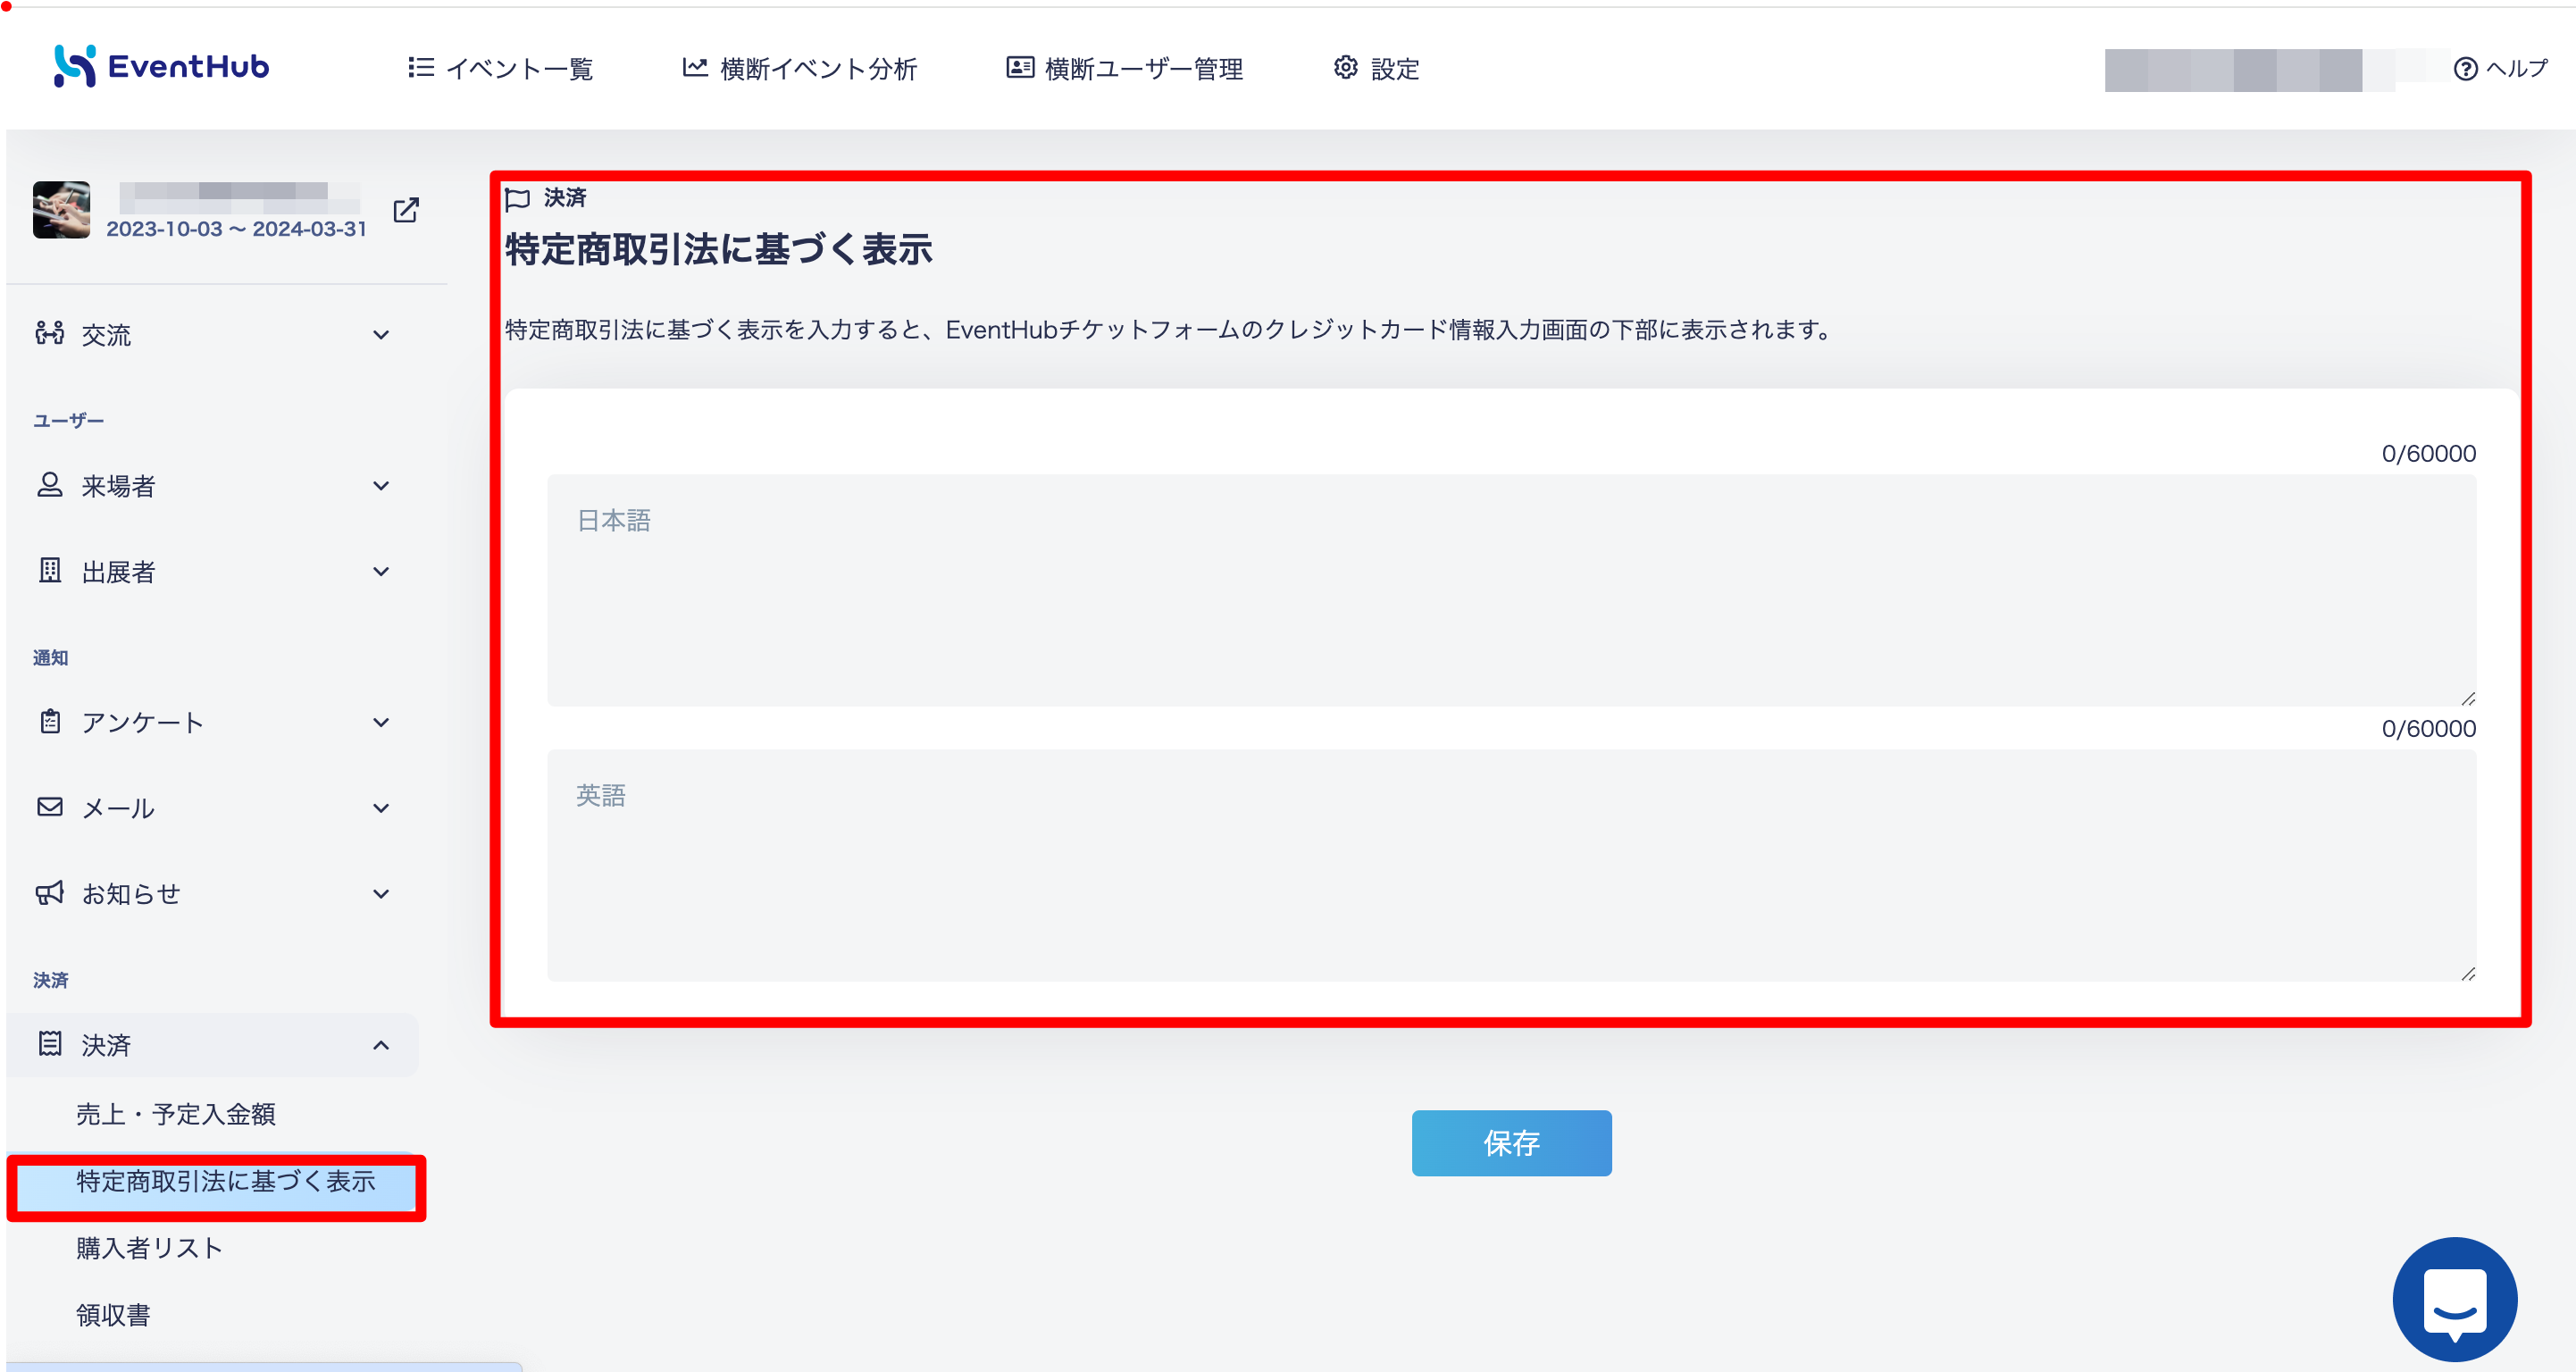Viewport: 2576px width, 1372px height.
Task: Select the 来場者 sidebar item
Action: pos(212,485)
